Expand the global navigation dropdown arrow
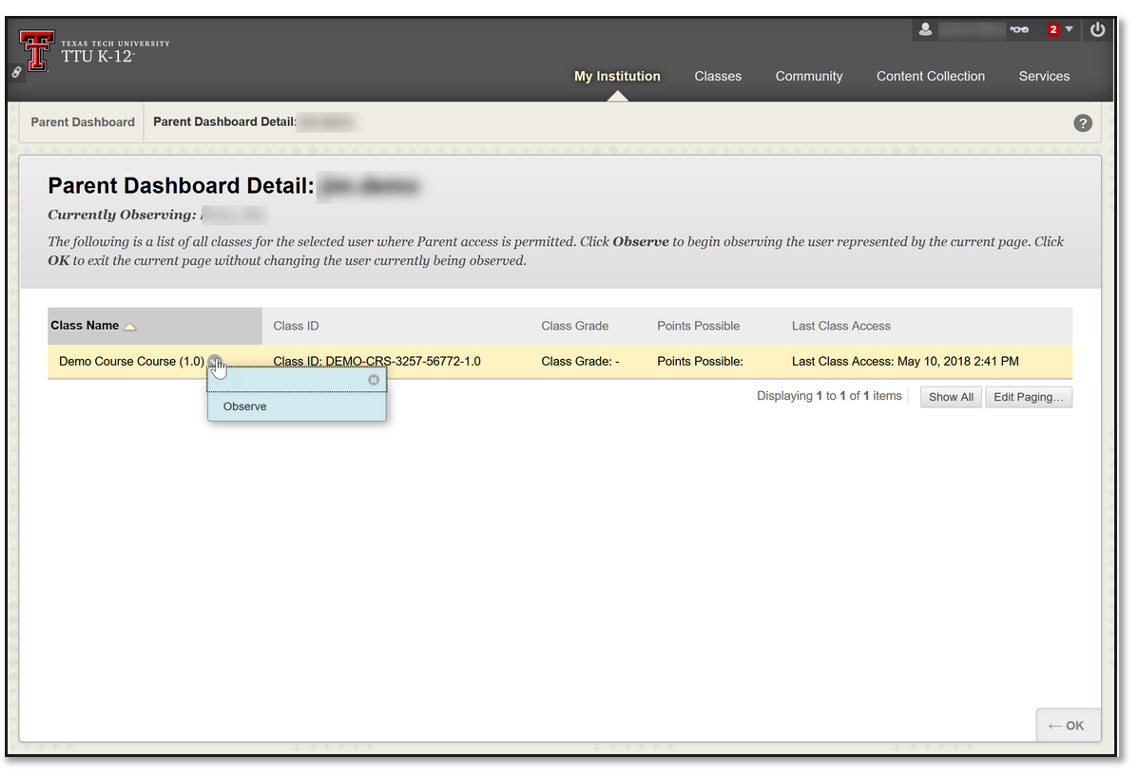Viewport: 1134px width, 782px height. (1070, 29)
